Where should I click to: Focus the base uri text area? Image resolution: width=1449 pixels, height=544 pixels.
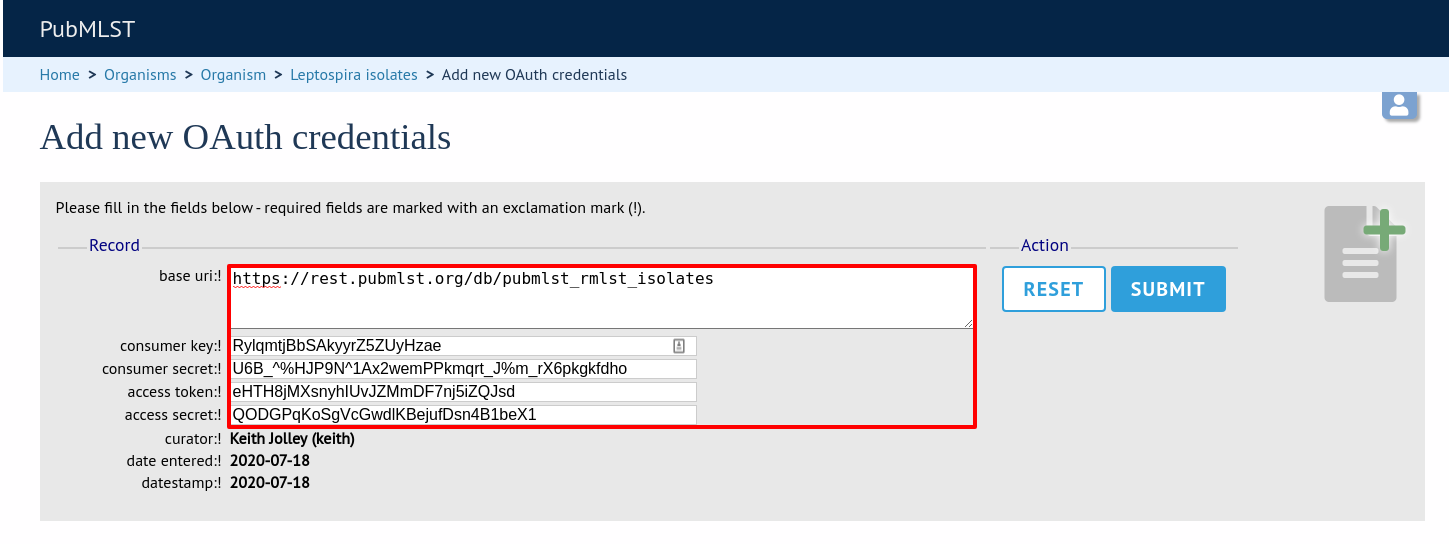(x=601, y=298)
